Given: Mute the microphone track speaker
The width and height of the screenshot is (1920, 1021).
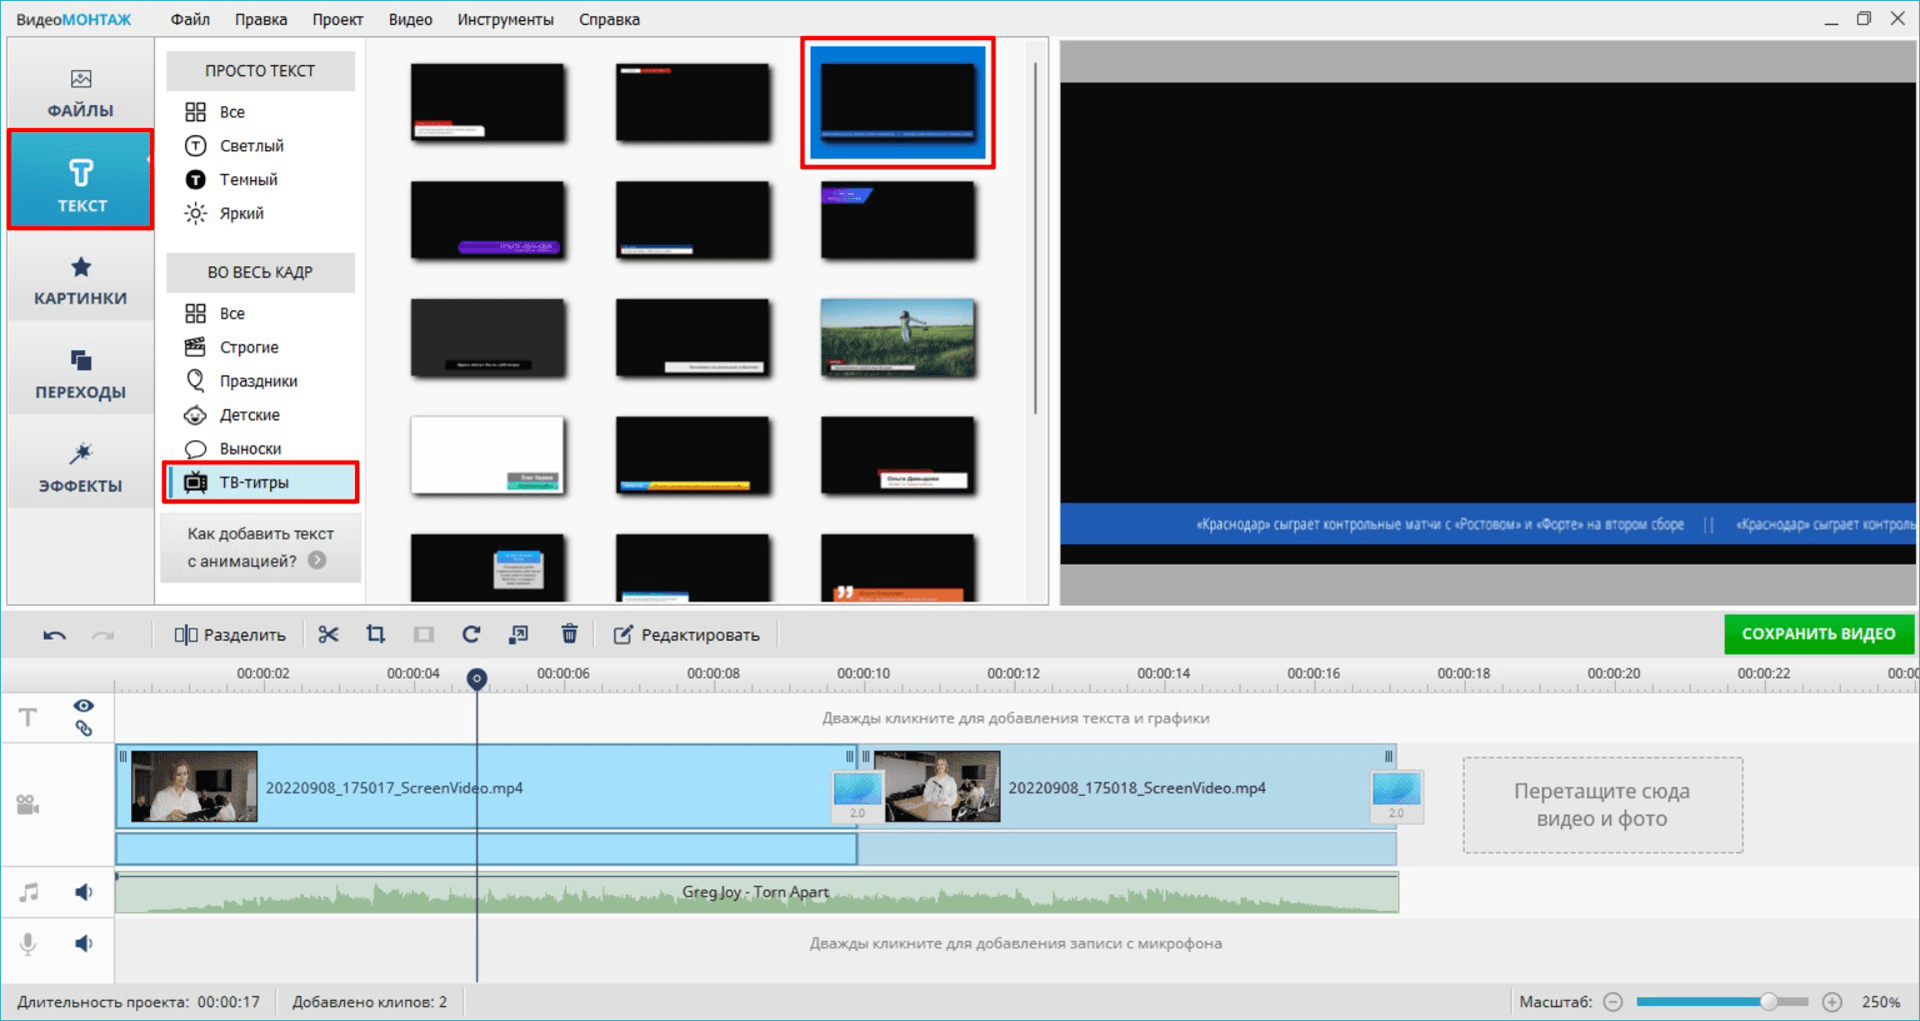Looking at the screenshot, I should [84, 944].
